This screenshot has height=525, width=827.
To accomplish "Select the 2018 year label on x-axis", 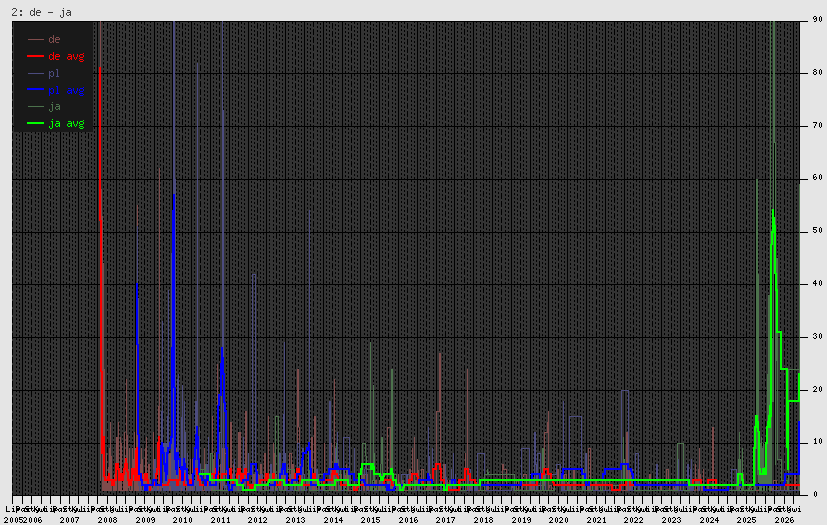I will coord(484,520).
